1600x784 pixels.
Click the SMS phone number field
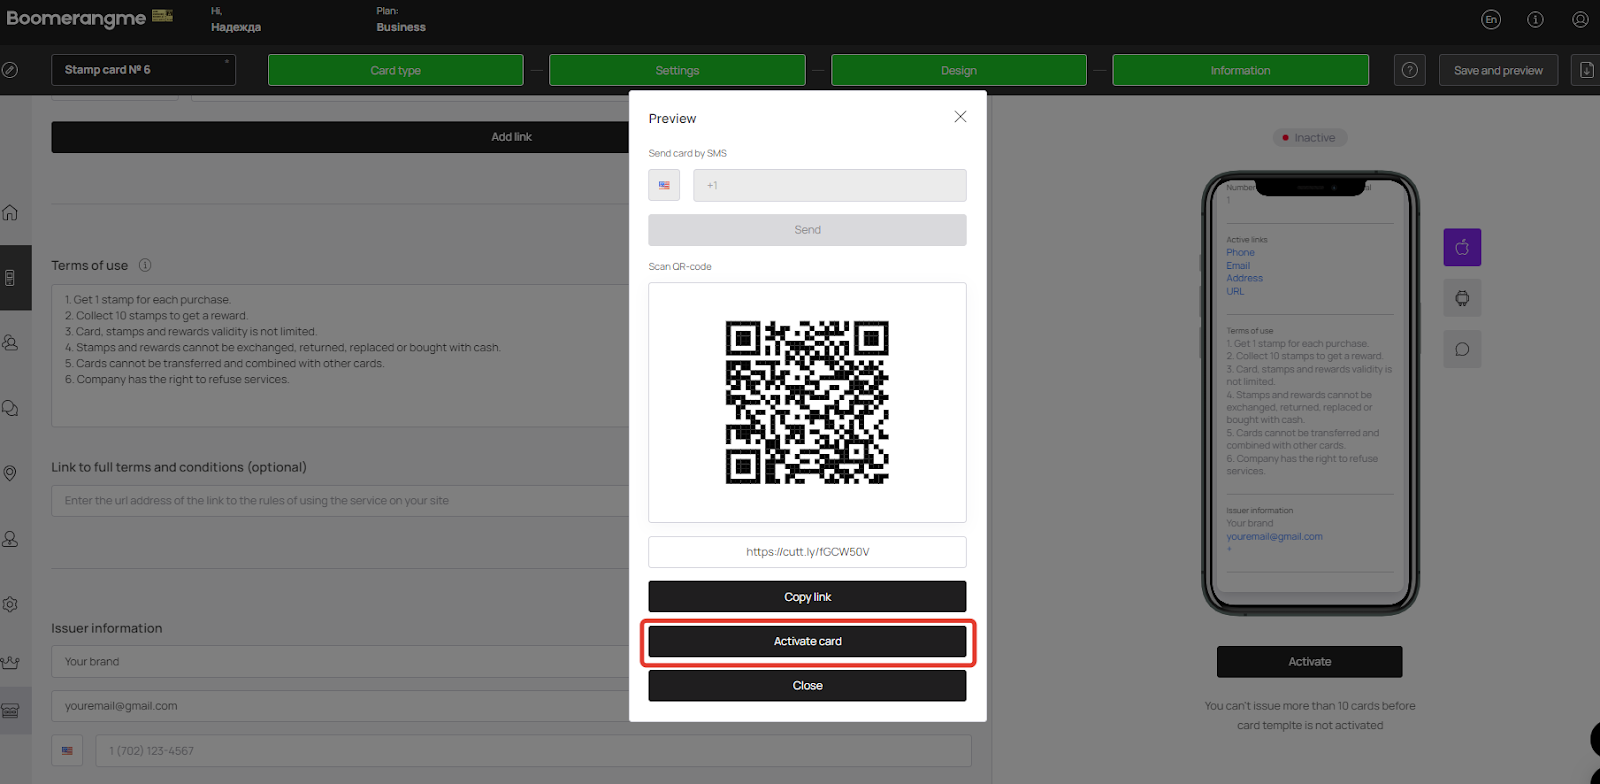(x=830, y=185)
